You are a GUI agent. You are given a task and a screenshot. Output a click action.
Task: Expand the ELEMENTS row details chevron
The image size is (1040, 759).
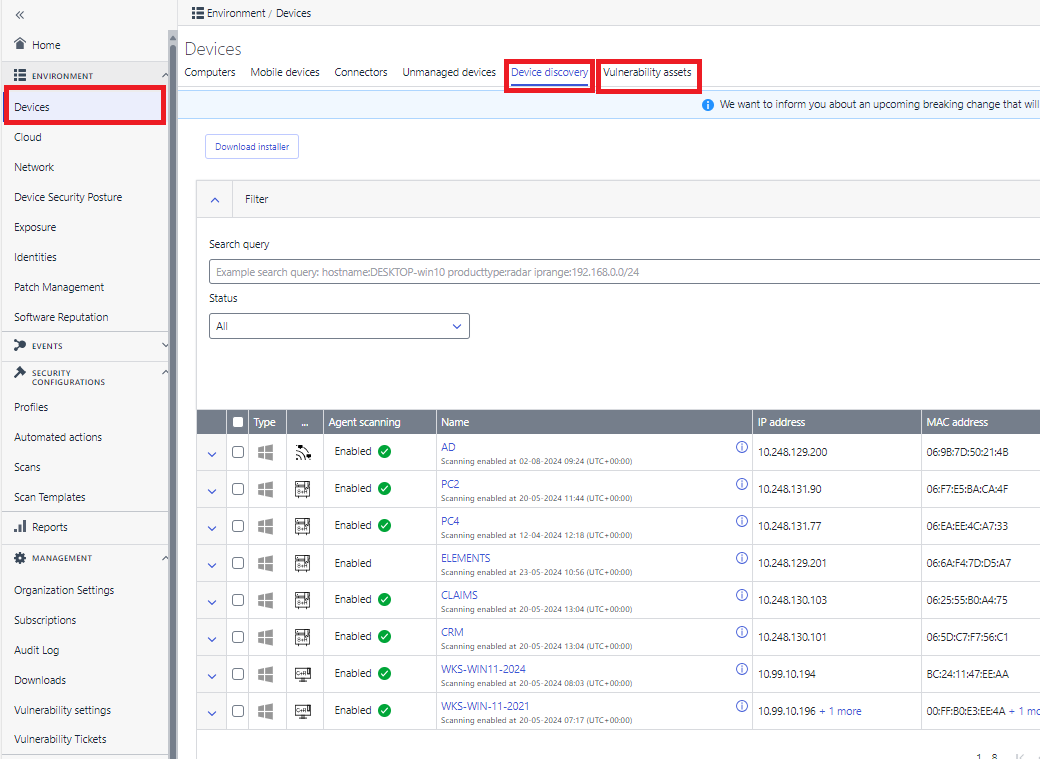pyautogui.click(x=212, y=565)
